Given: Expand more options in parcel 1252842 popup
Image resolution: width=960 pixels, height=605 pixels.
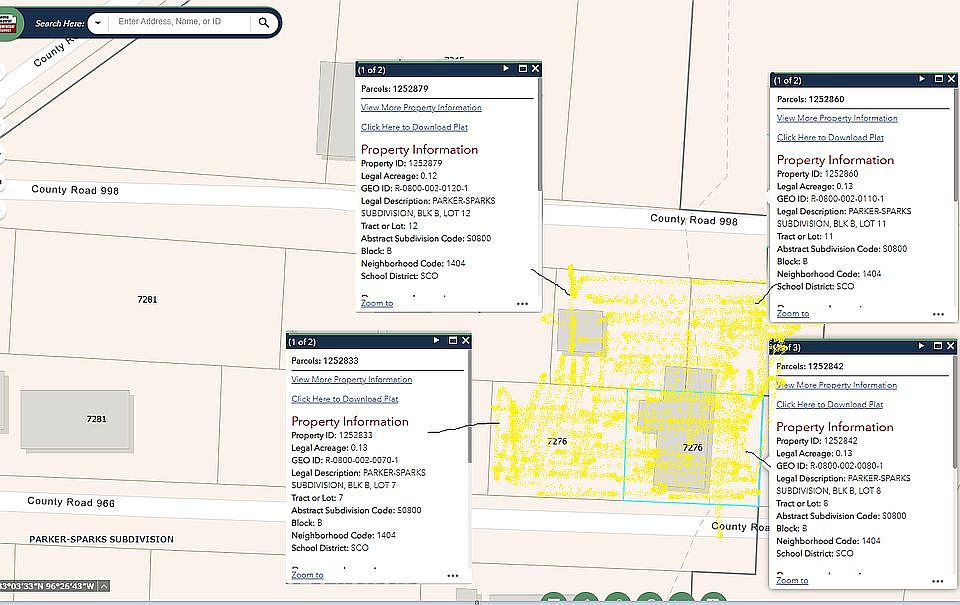Looking at the screenshot, I should 937,581.
